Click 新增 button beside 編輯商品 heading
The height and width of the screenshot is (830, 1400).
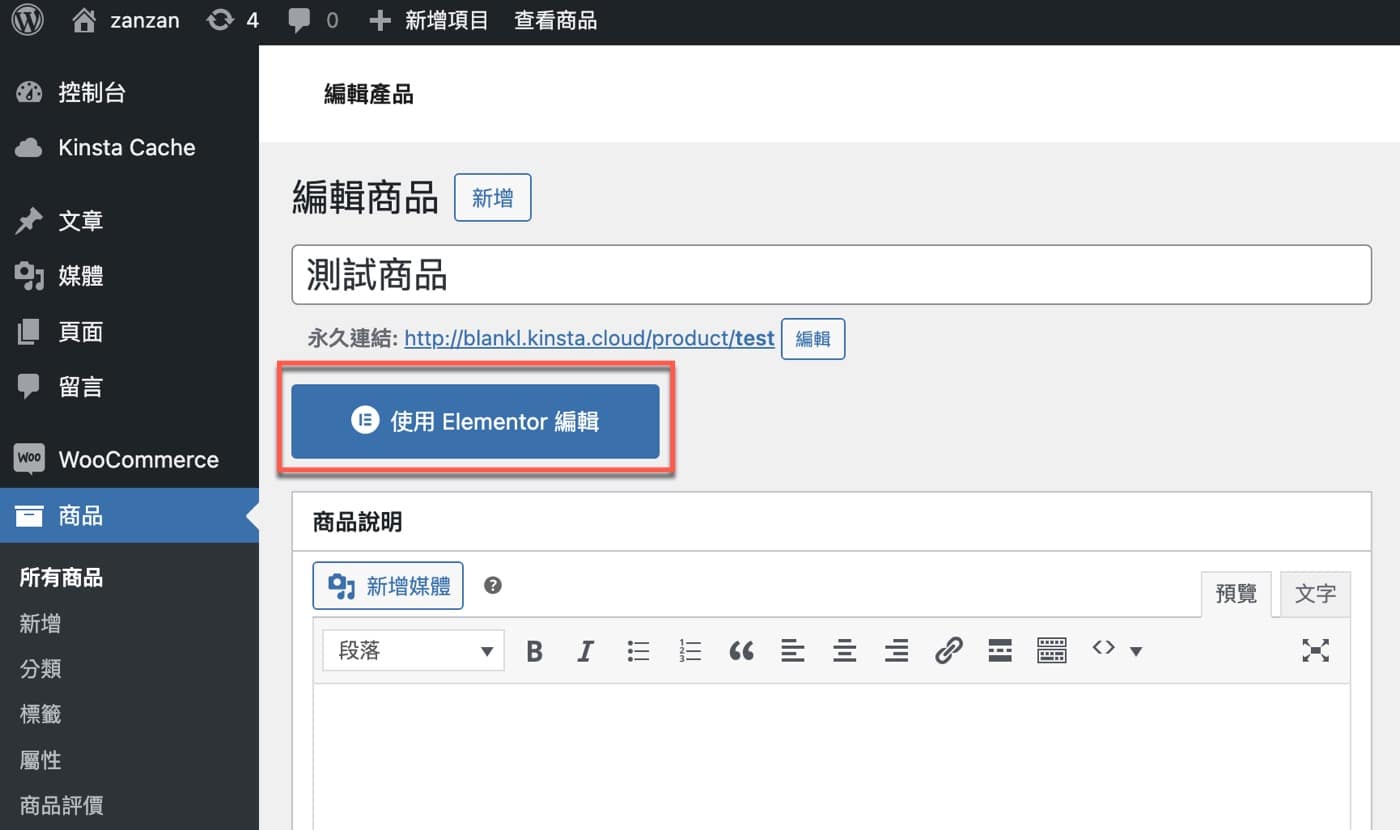(x=492, y=198)
